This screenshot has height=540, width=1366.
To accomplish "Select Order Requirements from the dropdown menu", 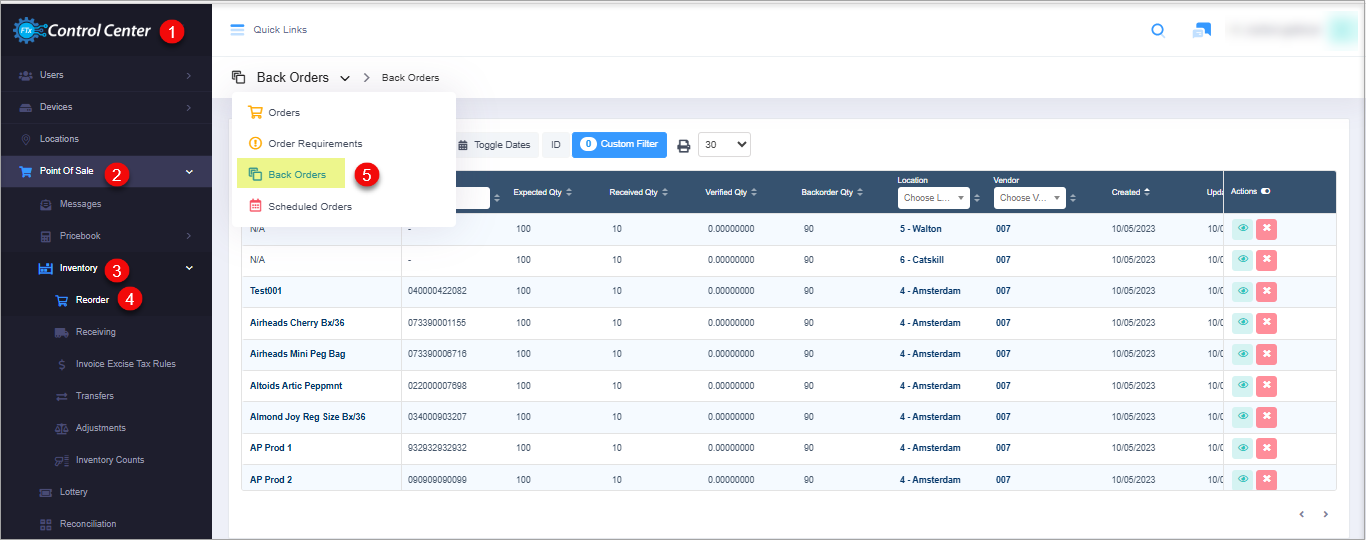I will pyautogui.click(x=314, y=144).
